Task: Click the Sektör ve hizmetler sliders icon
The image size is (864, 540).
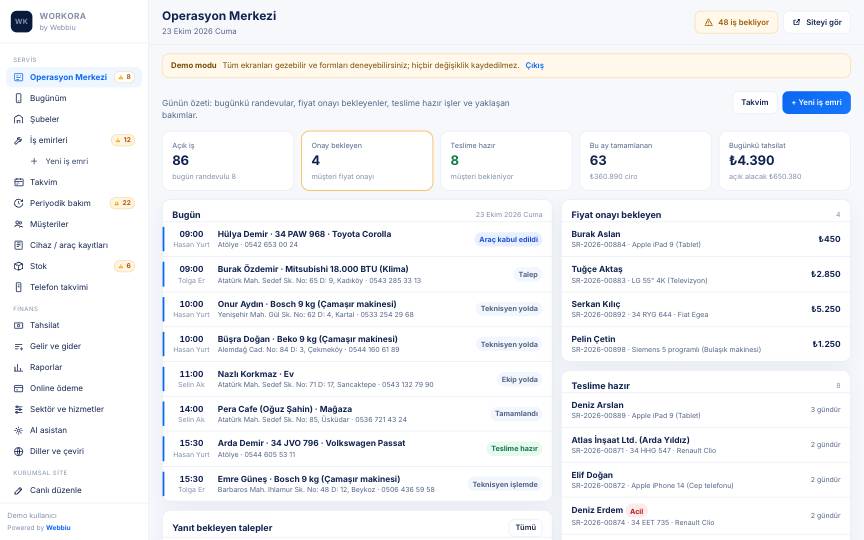Action: click(x=18, y=409)
